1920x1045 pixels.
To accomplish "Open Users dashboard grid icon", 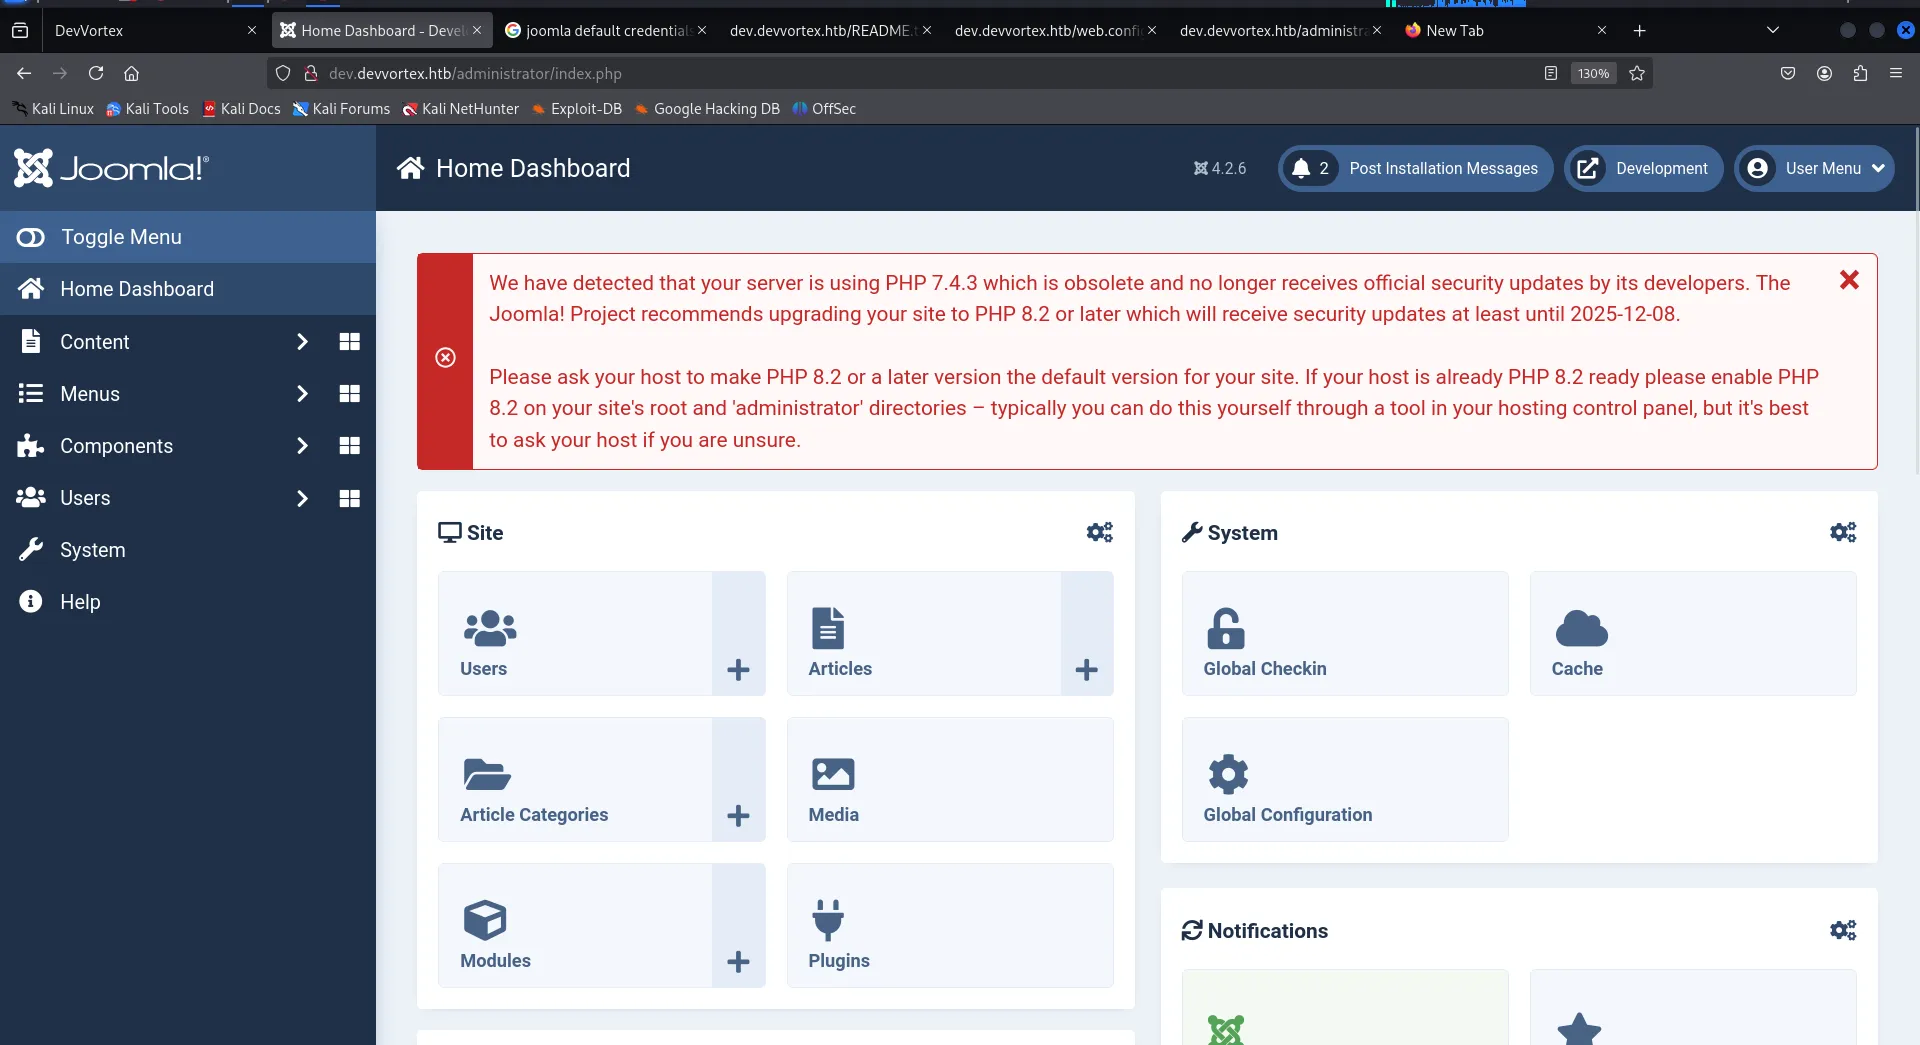I will [349, 498].
